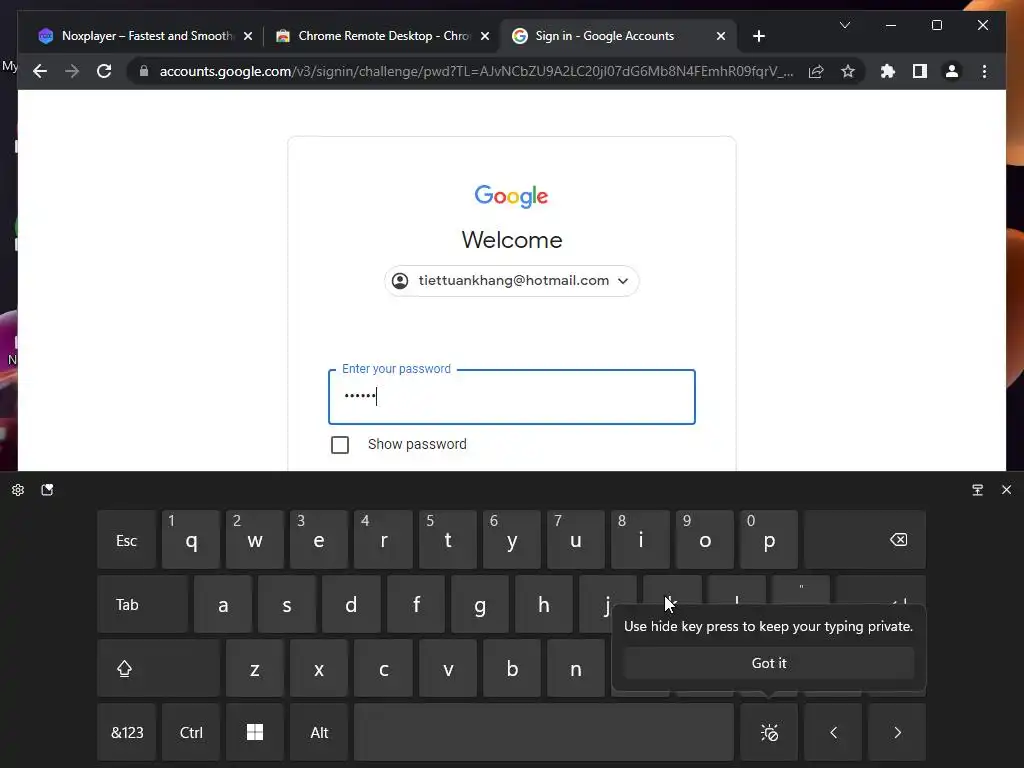Open the Chrome profile icon
1024x768 pixels.
[952, 71]
